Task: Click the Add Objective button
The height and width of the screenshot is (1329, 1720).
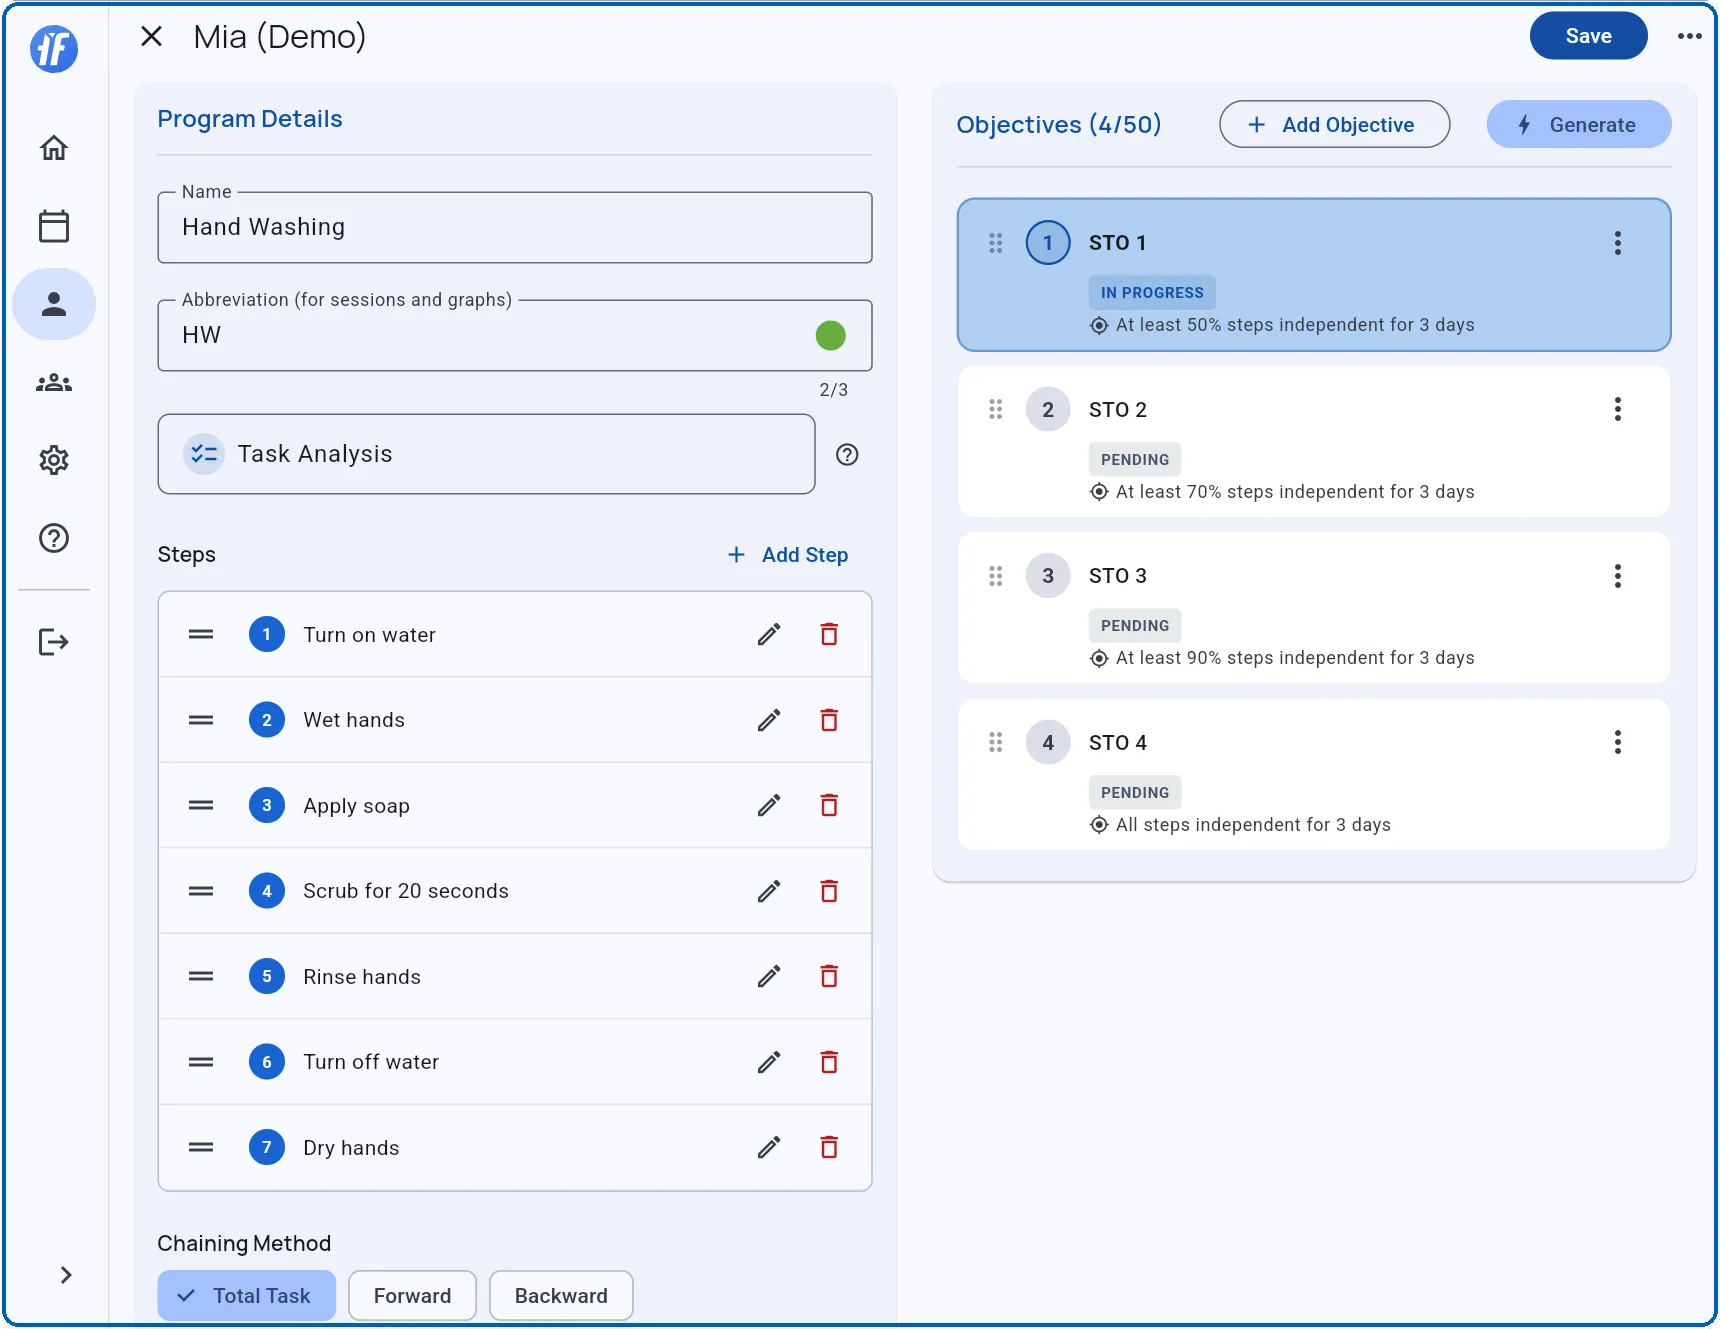Action: [x=1334, y=125]
